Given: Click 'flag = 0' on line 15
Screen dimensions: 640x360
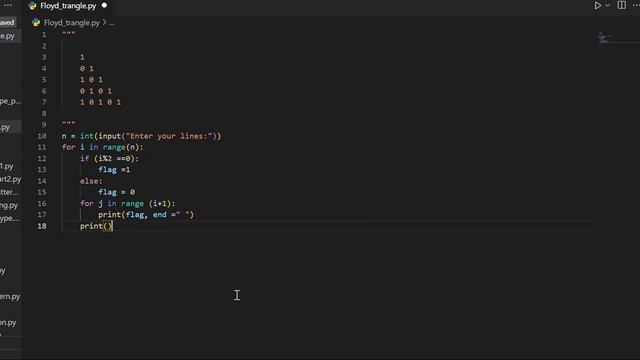Looking at the screenshot, I should tap(116, 192).
